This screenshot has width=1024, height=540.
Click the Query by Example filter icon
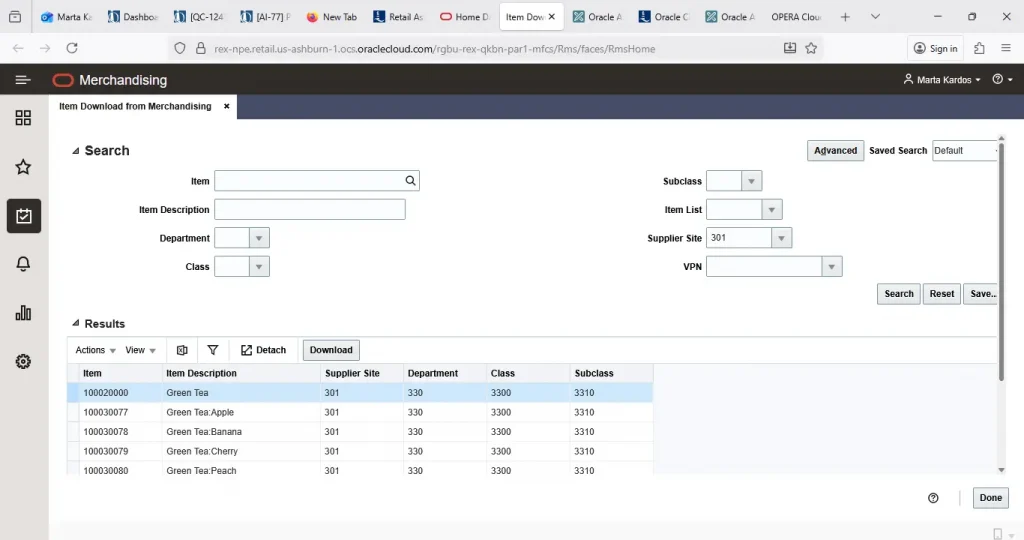click(x=213, y=350)
